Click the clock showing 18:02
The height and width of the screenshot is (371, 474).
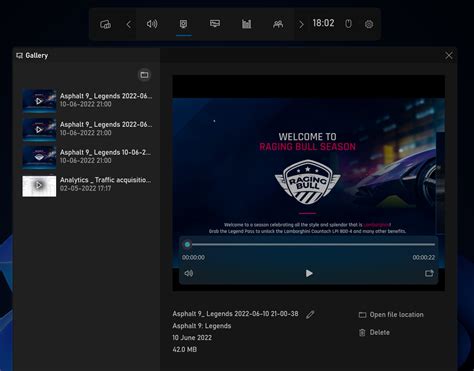click(x=323, y=23)
